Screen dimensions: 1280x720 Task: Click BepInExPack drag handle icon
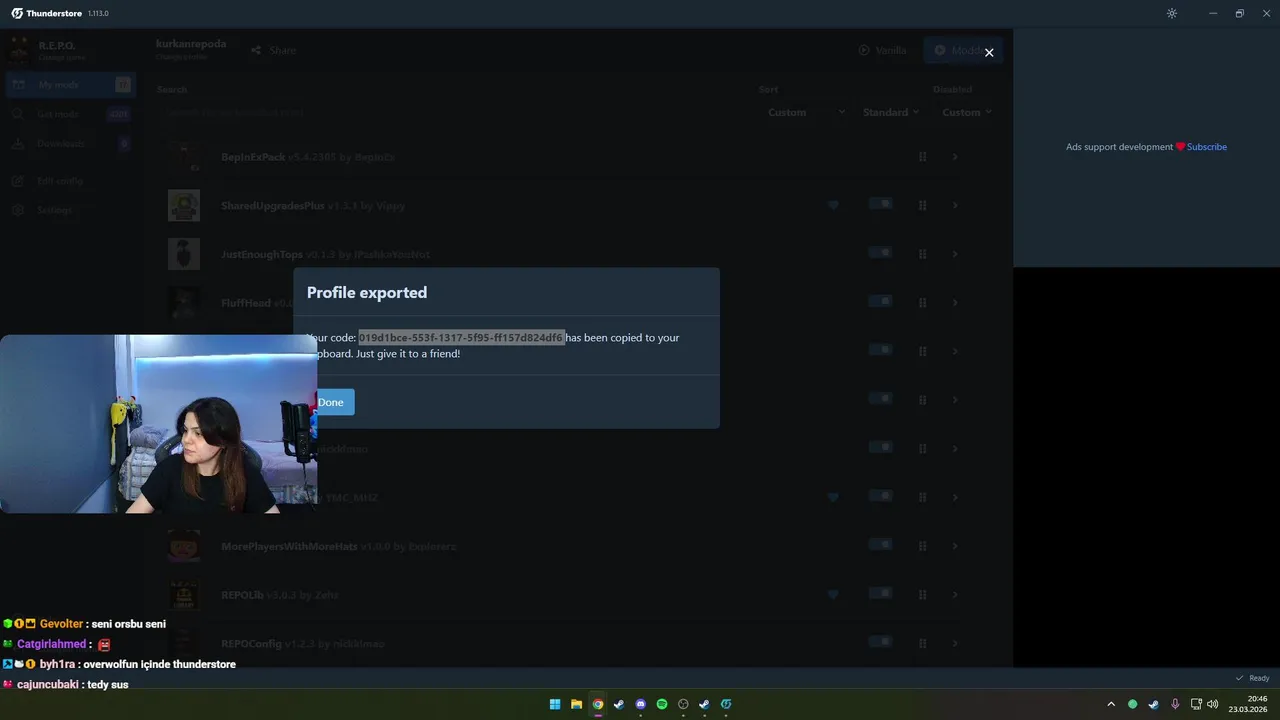(x=923, y=157)
